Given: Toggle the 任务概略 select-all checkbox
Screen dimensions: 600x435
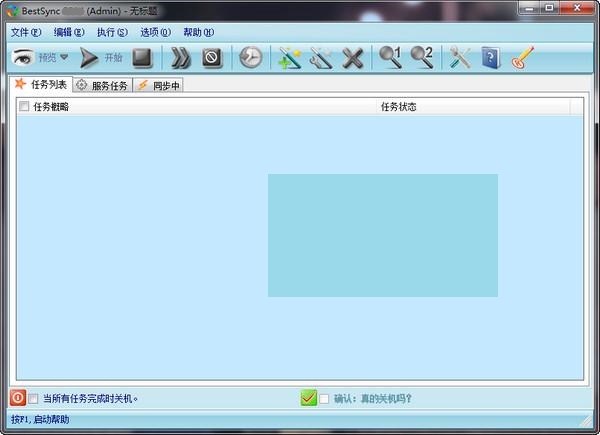Looking at the screenshot, I should 24,106.
